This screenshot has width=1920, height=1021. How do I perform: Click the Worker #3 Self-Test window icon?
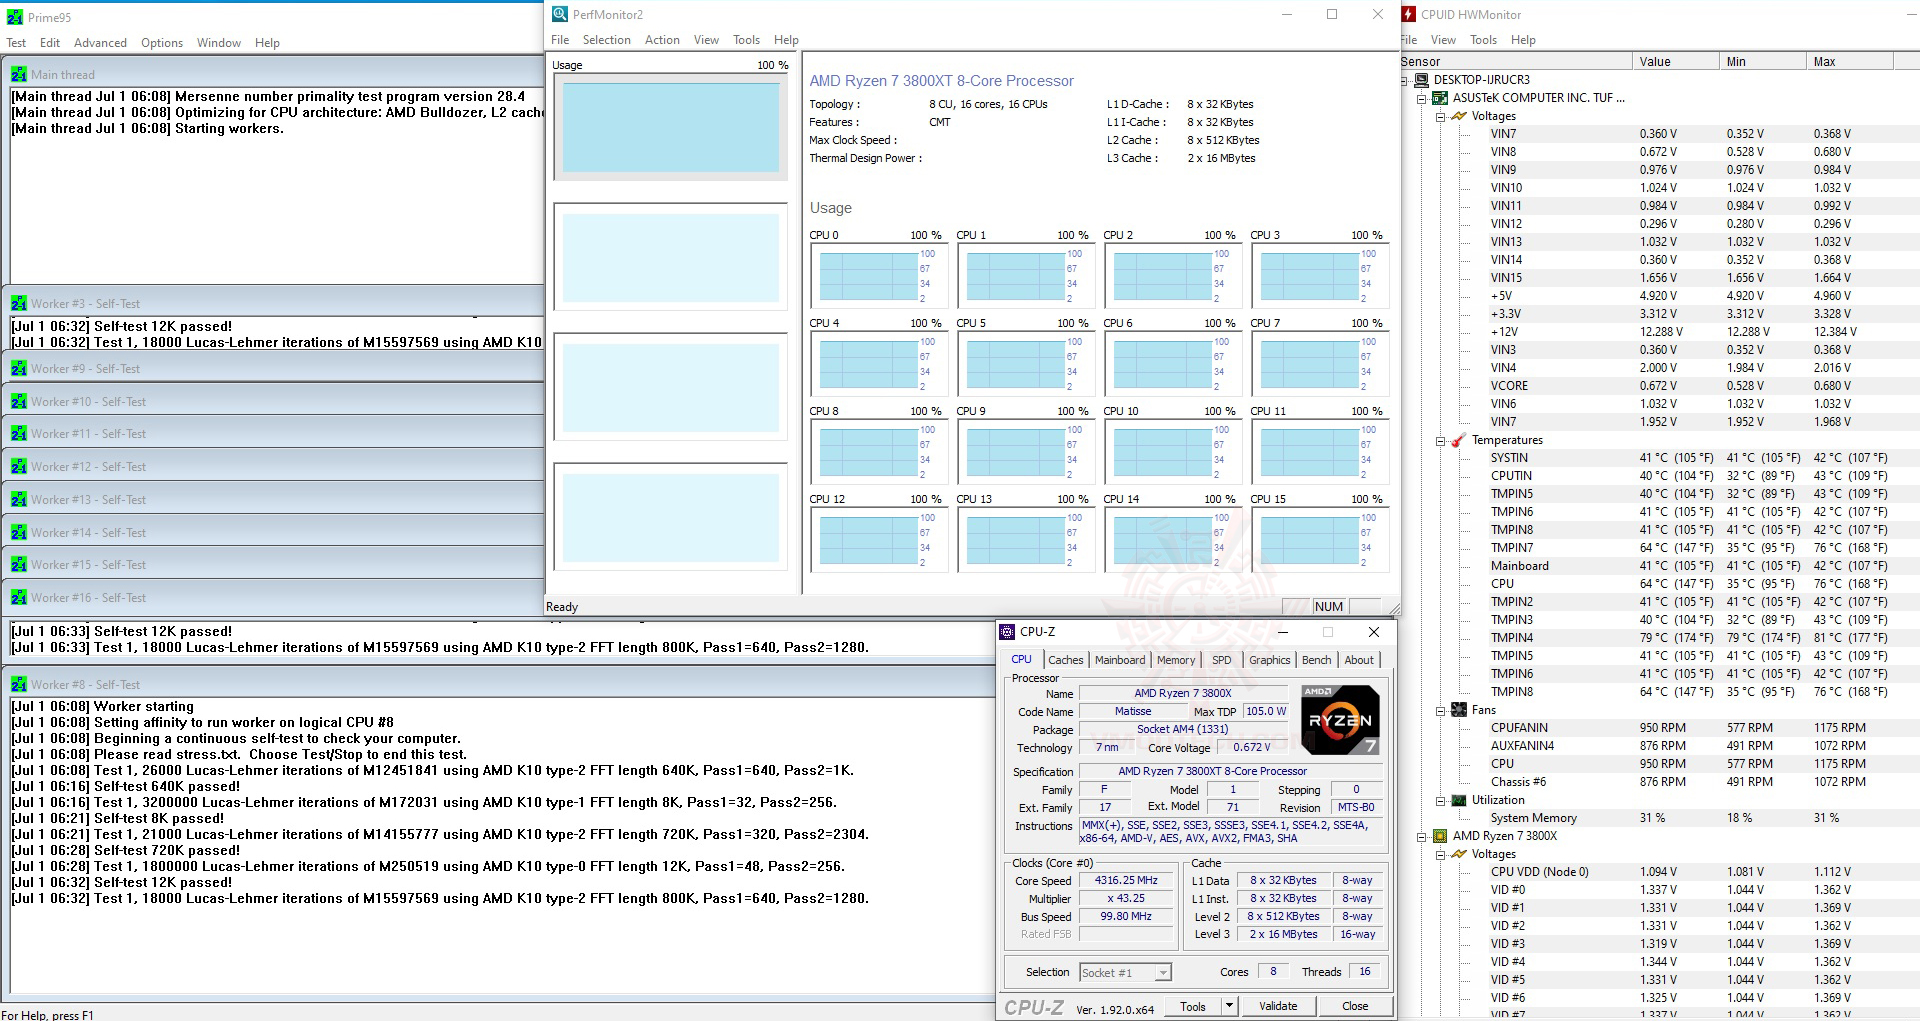click(19, 303)
